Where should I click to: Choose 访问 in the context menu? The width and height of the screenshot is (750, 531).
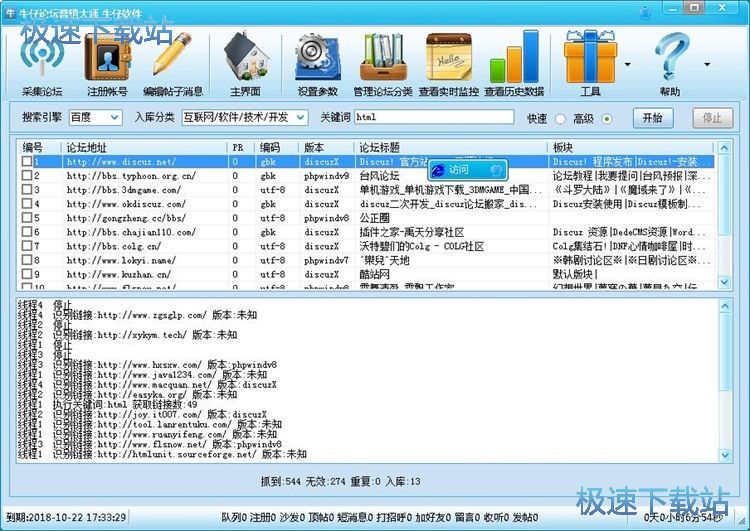pyautogui.click(x=467, y=170)
